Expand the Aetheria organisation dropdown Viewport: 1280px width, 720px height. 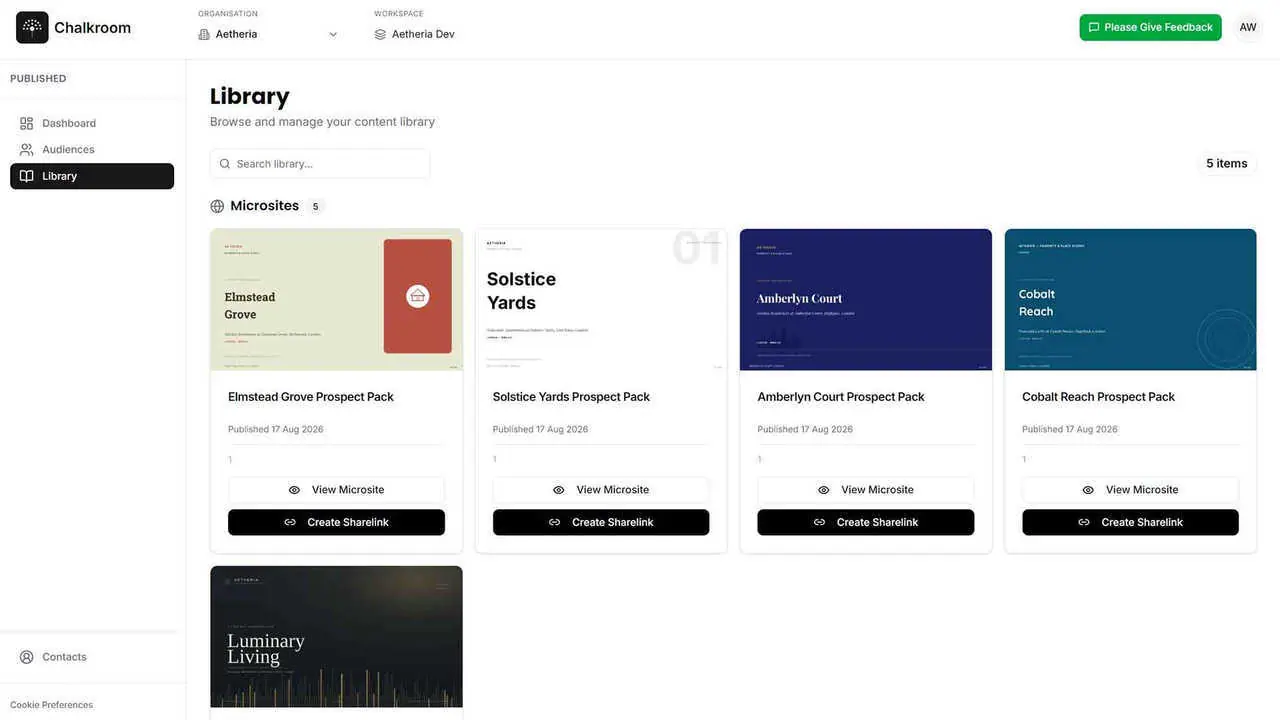coord(268,34)
